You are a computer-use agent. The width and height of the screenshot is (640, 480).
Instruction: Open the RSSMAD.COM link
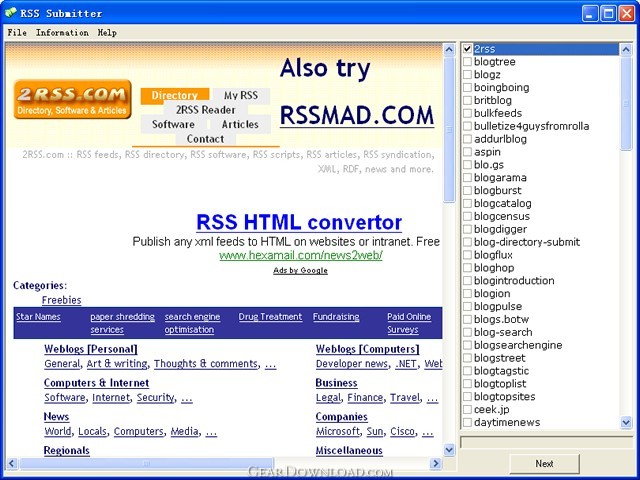click(357, 116)
